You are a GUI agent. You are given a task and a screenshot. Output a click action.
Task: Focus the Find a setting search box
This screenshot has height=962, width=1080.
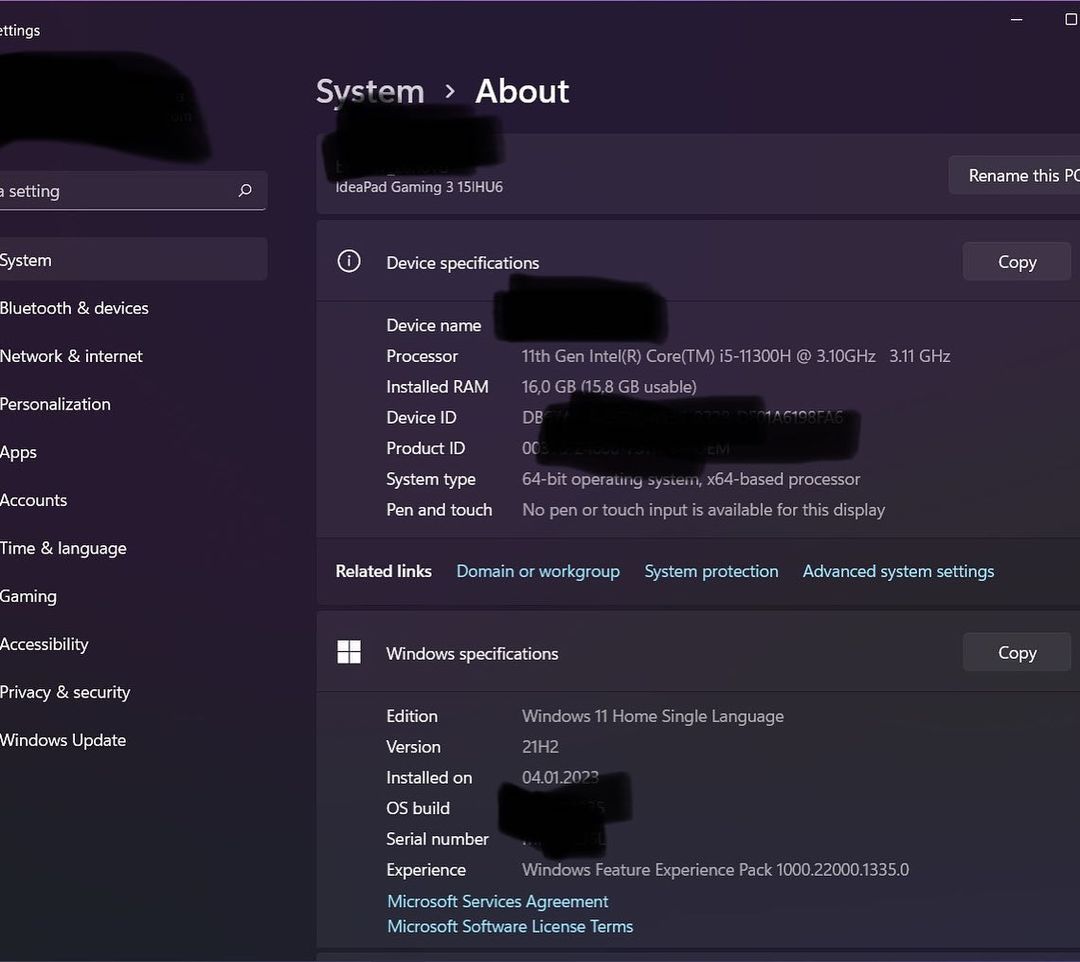(133, 191)
